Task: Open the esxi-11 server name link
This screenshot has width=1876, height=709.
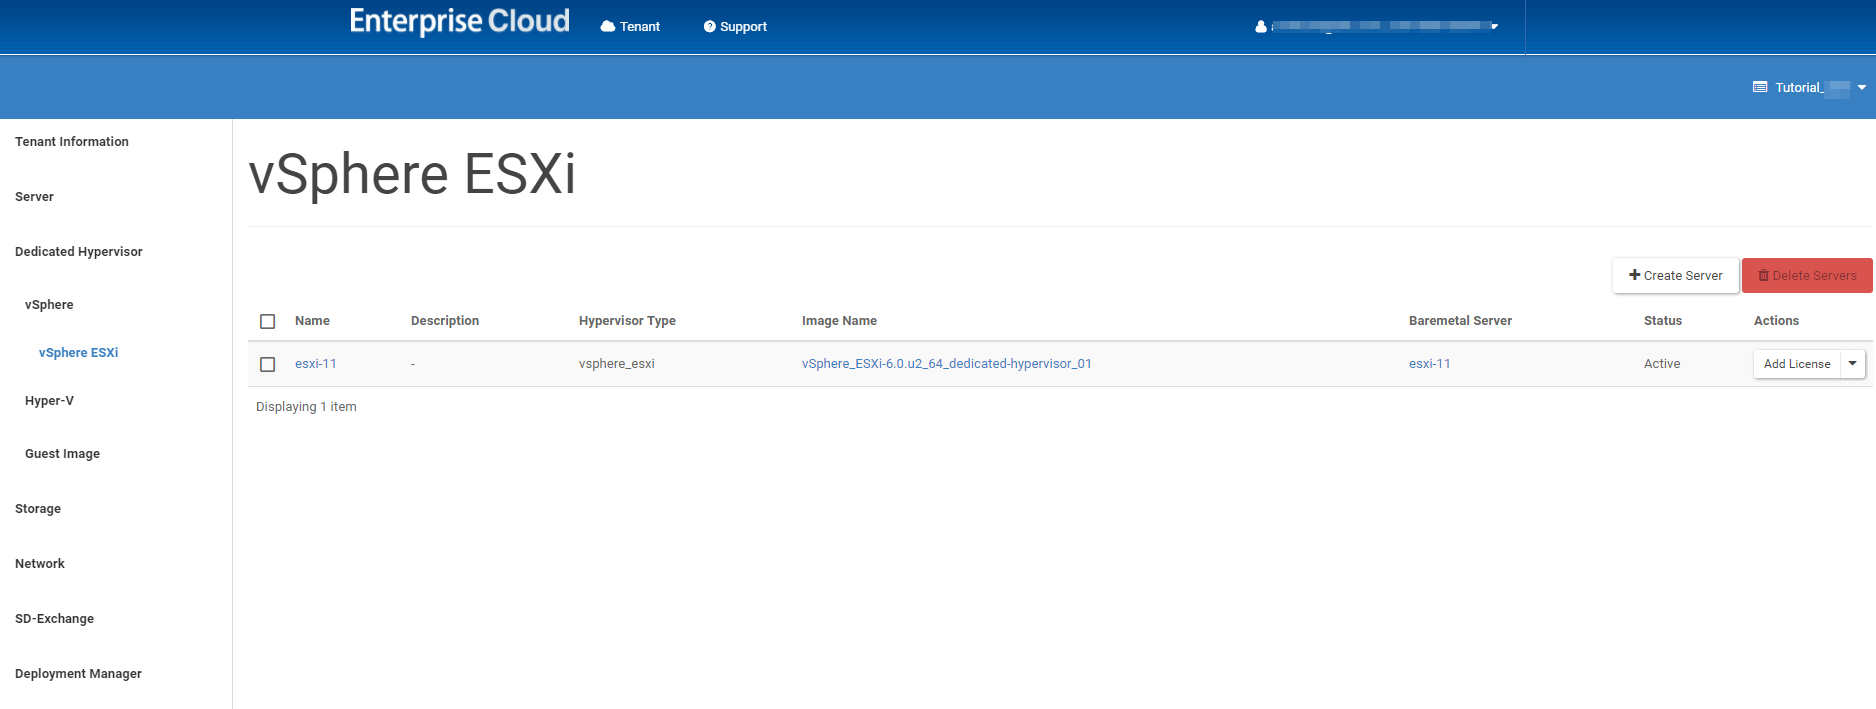Action: [x=316, y=364]
